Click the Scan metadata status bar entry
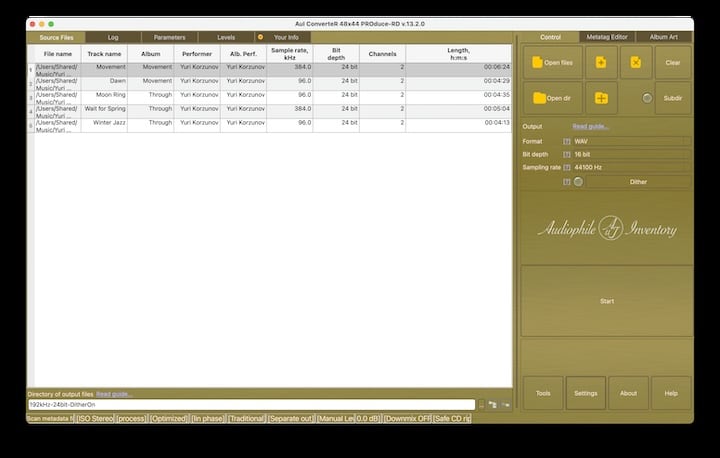The width and height of the screenshot is (720, 458). coord(51,418)
